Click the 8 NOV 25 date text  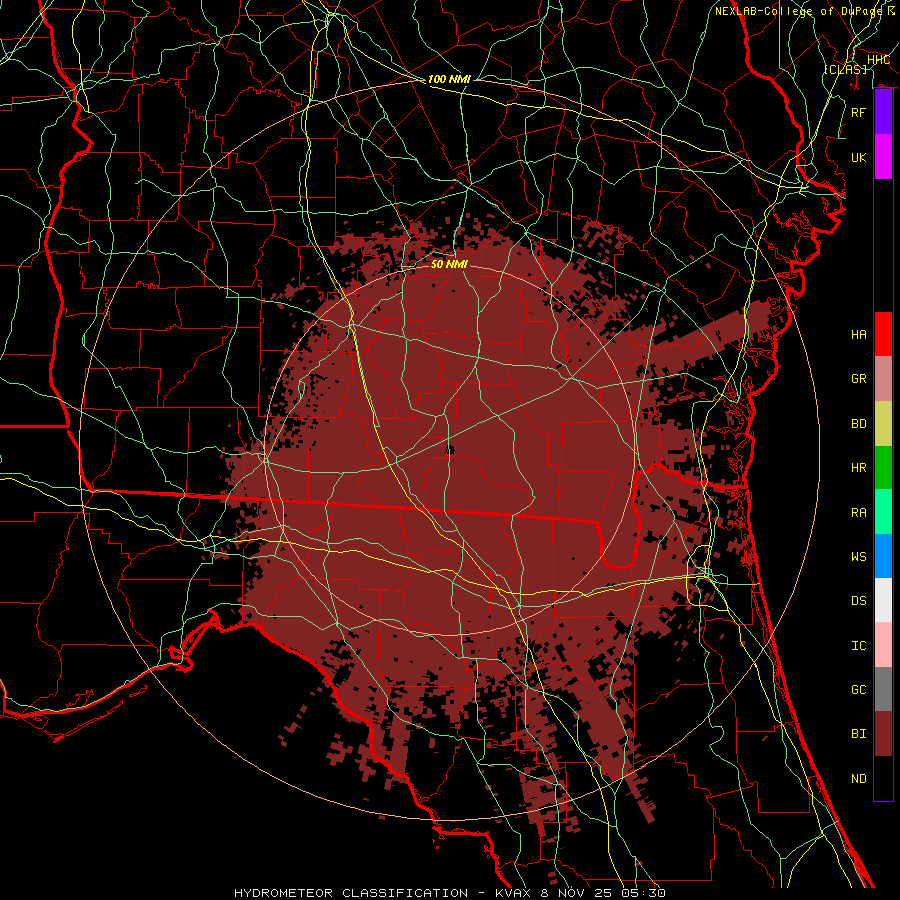coord(579,893)
